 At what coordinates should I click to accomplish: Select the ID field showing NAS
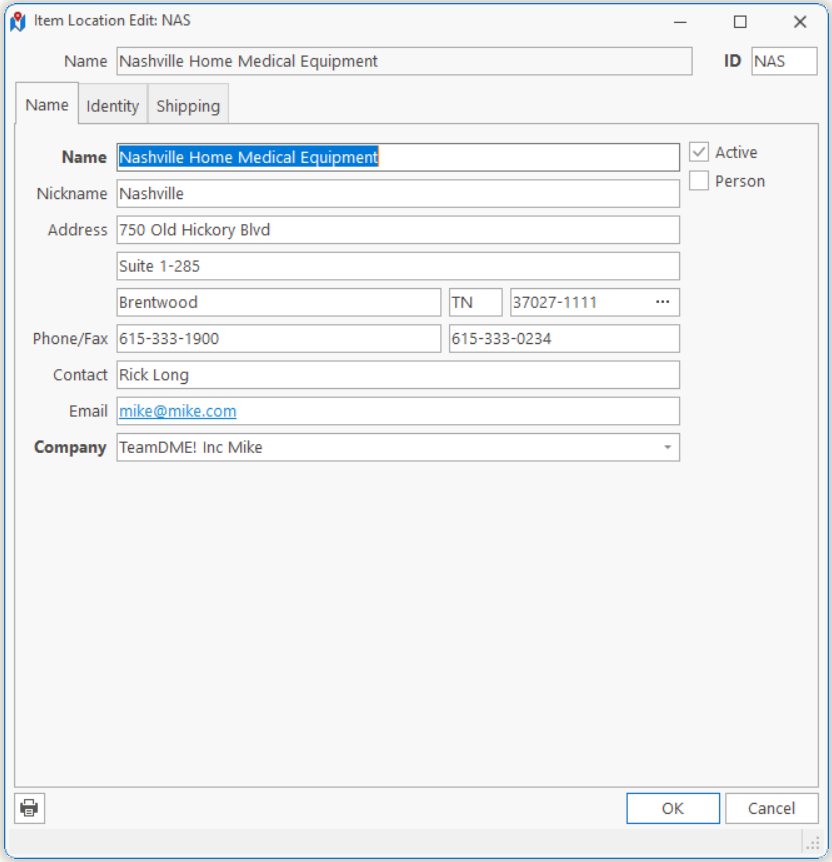[783, 61]
